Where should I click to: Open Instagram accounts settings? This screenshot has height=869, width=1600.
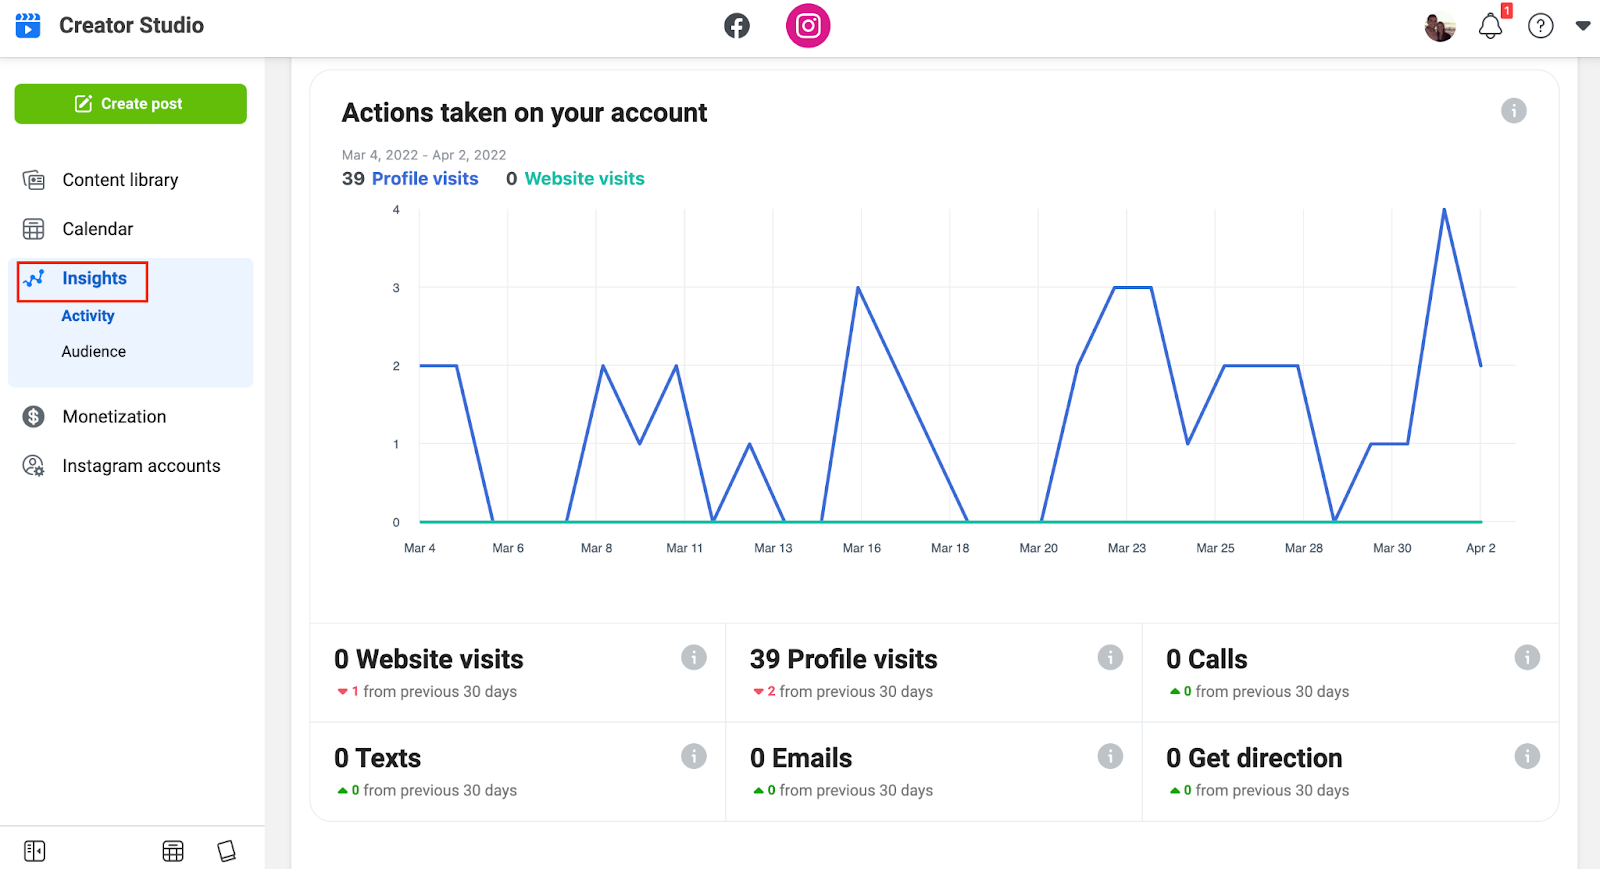click(141, 466)
